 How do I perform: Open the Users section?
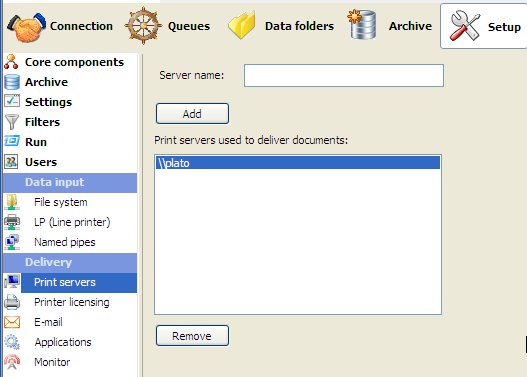[41, 162]
